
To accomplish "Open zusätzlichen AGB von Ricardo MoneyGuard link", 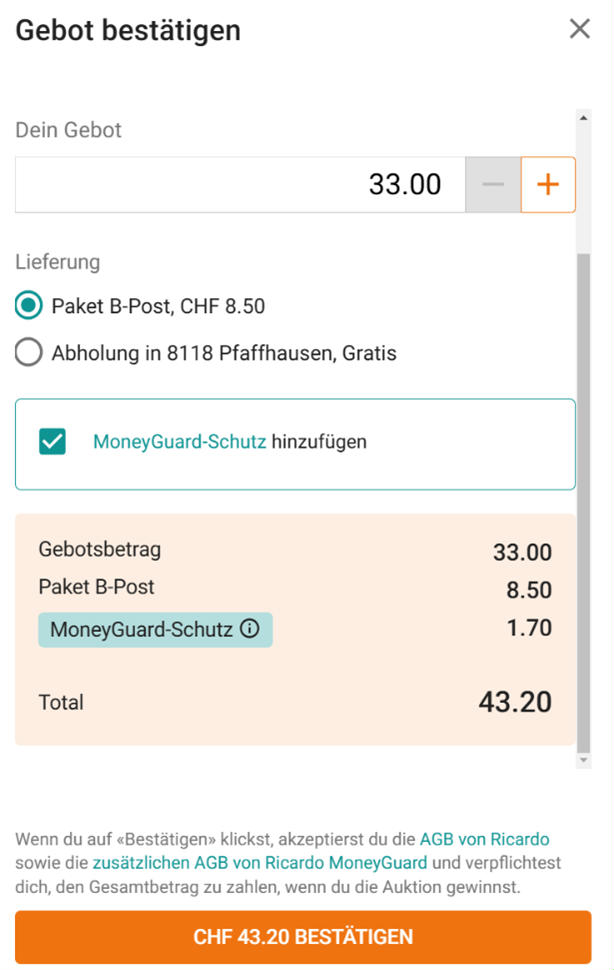I will click(260, 862).
